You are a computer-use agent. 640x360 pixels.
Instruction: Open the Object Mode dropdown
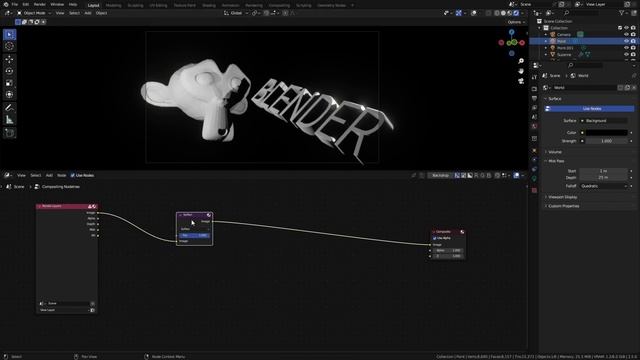click(34, 13)
